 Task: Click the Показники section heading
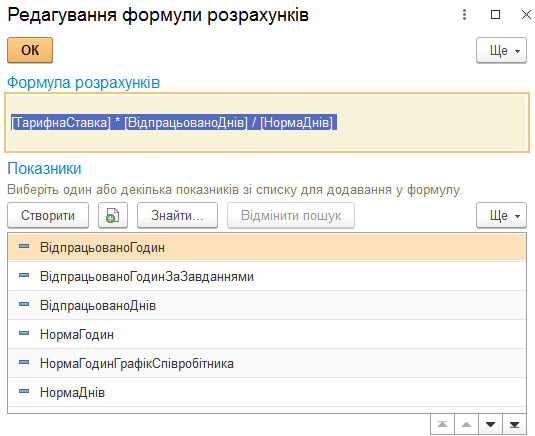coord(44,169)
